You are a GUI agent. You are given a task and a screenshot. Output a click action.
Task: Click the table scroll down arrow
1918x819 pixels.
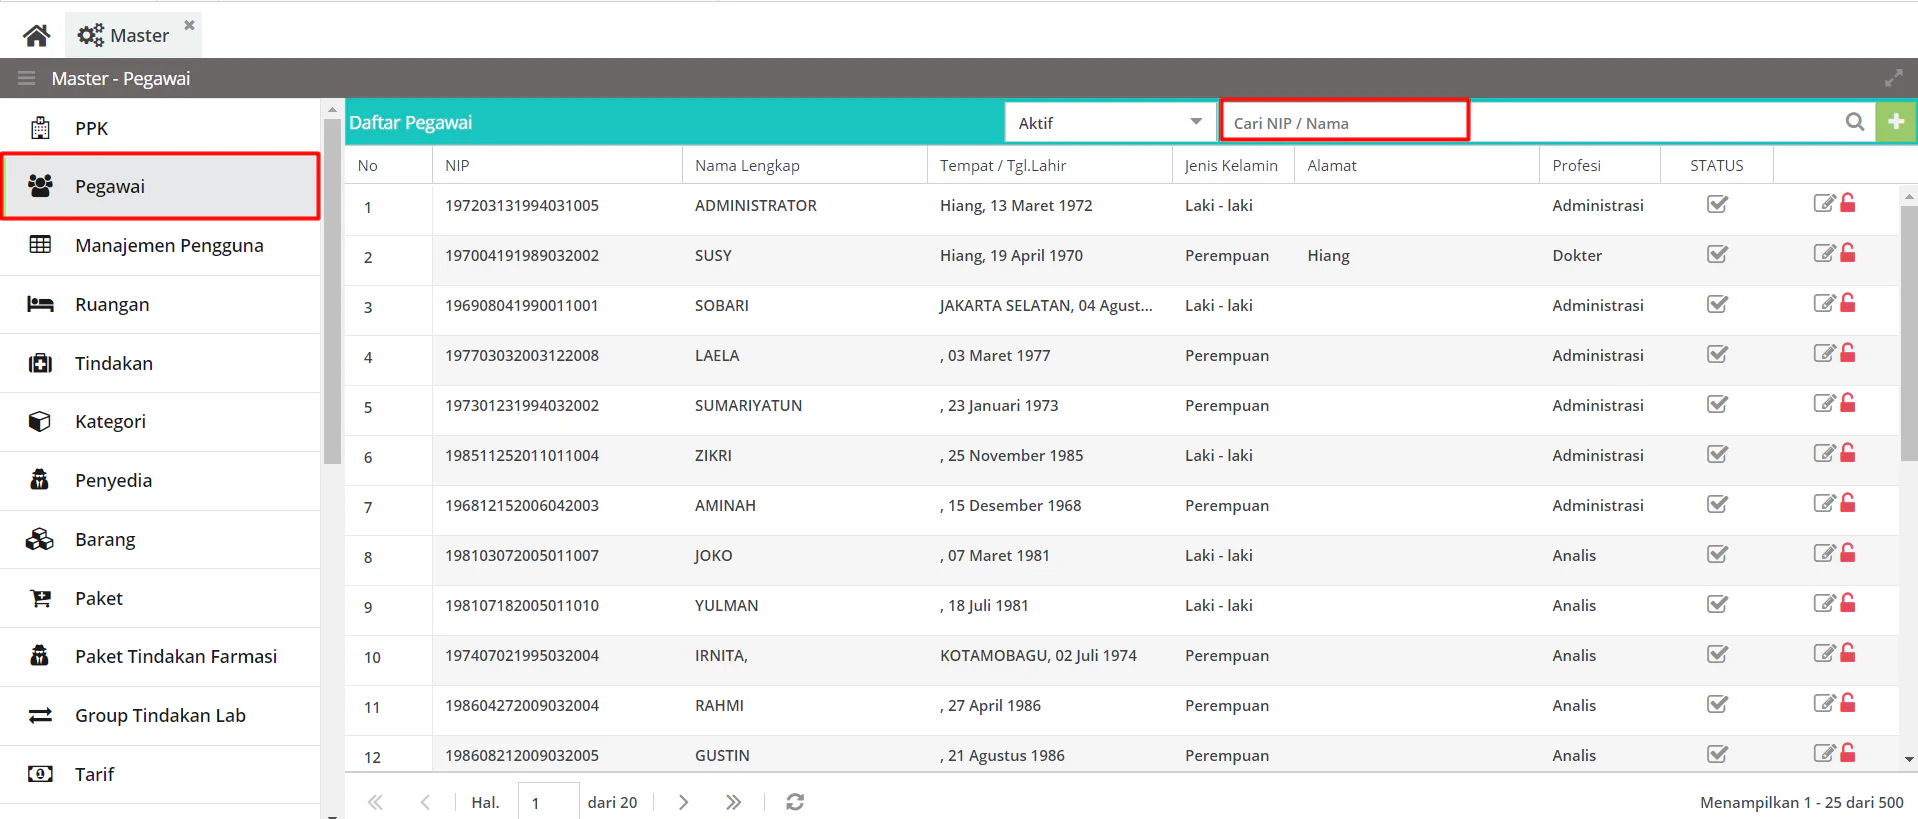(1909, 760)
